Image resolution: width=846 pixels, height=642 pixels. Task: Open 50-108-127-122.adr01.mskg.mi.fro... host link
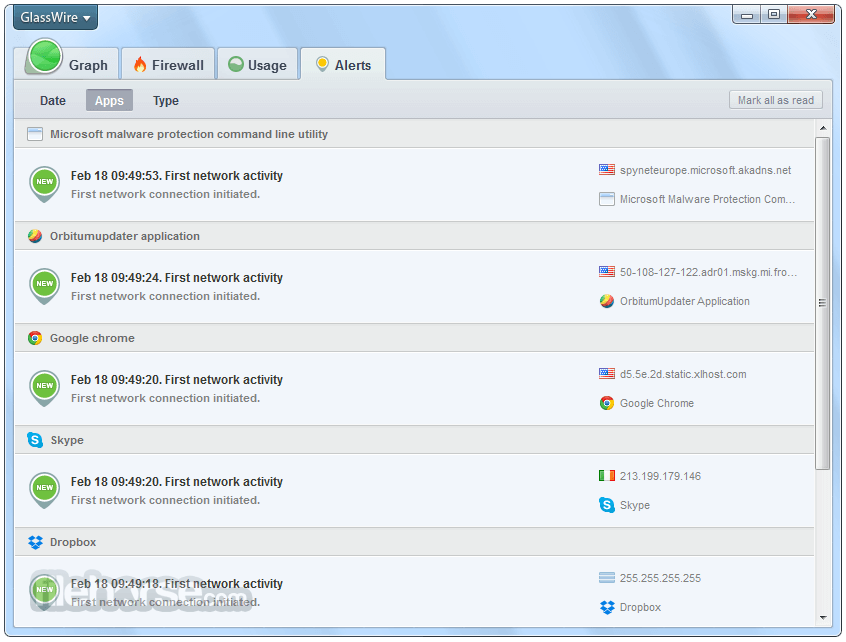tap(708, 272)
